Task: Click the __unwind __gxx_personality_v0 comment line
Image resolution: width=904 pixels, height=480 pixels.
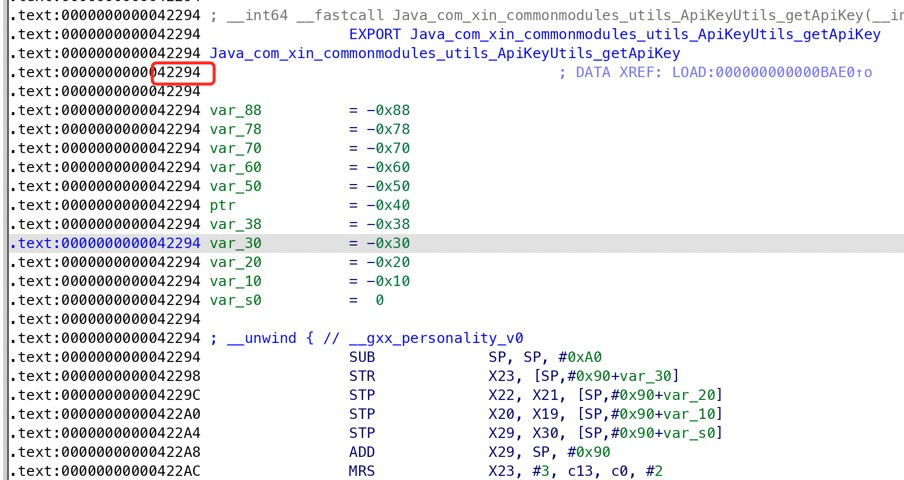Action: (366, 338)
